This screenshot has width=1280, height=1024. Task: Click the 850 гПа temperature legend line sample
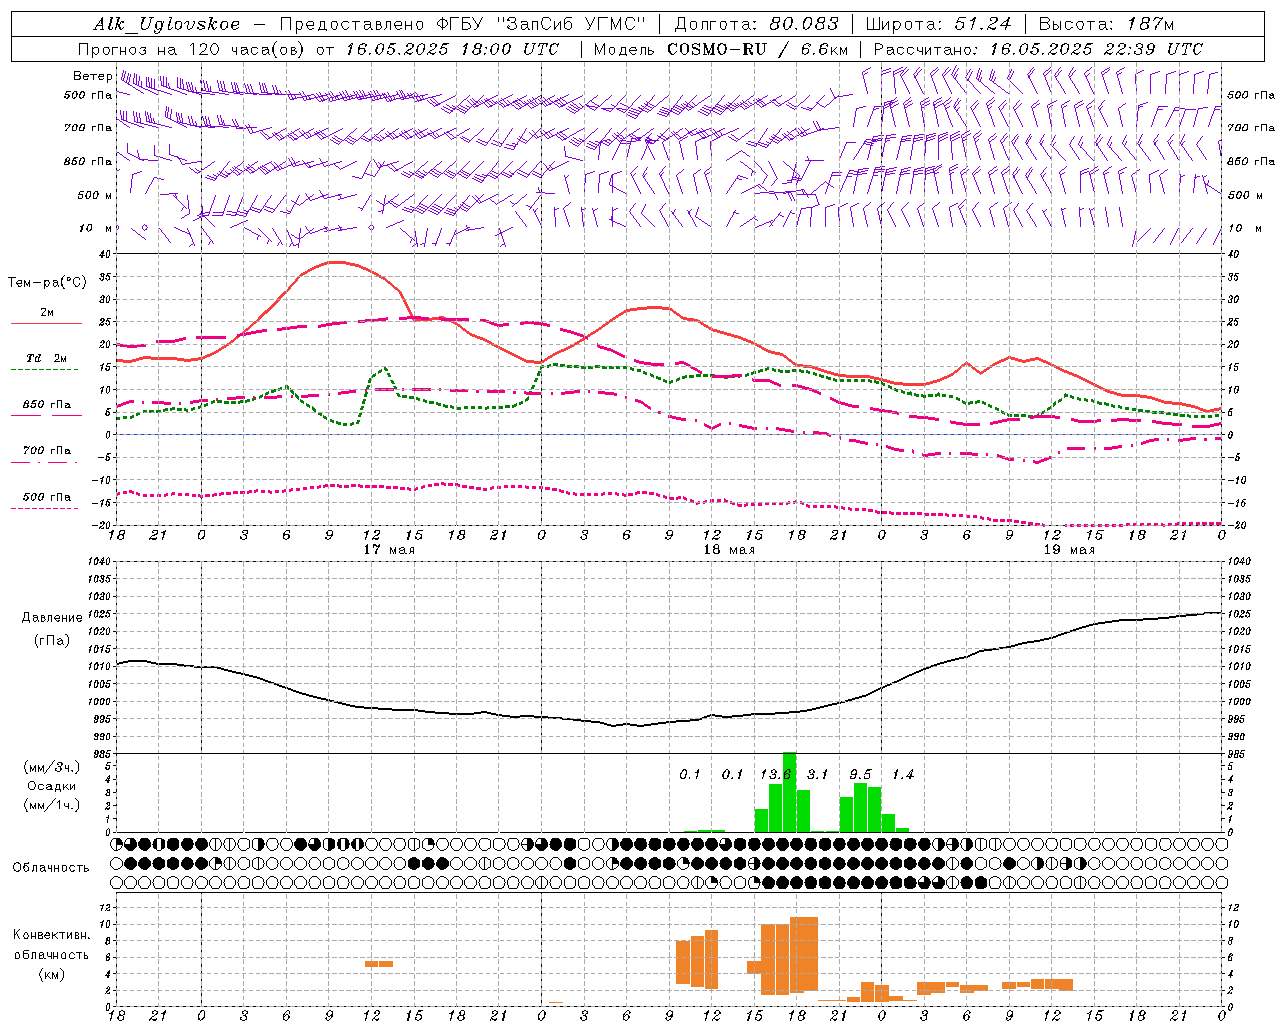click(47, 415)
